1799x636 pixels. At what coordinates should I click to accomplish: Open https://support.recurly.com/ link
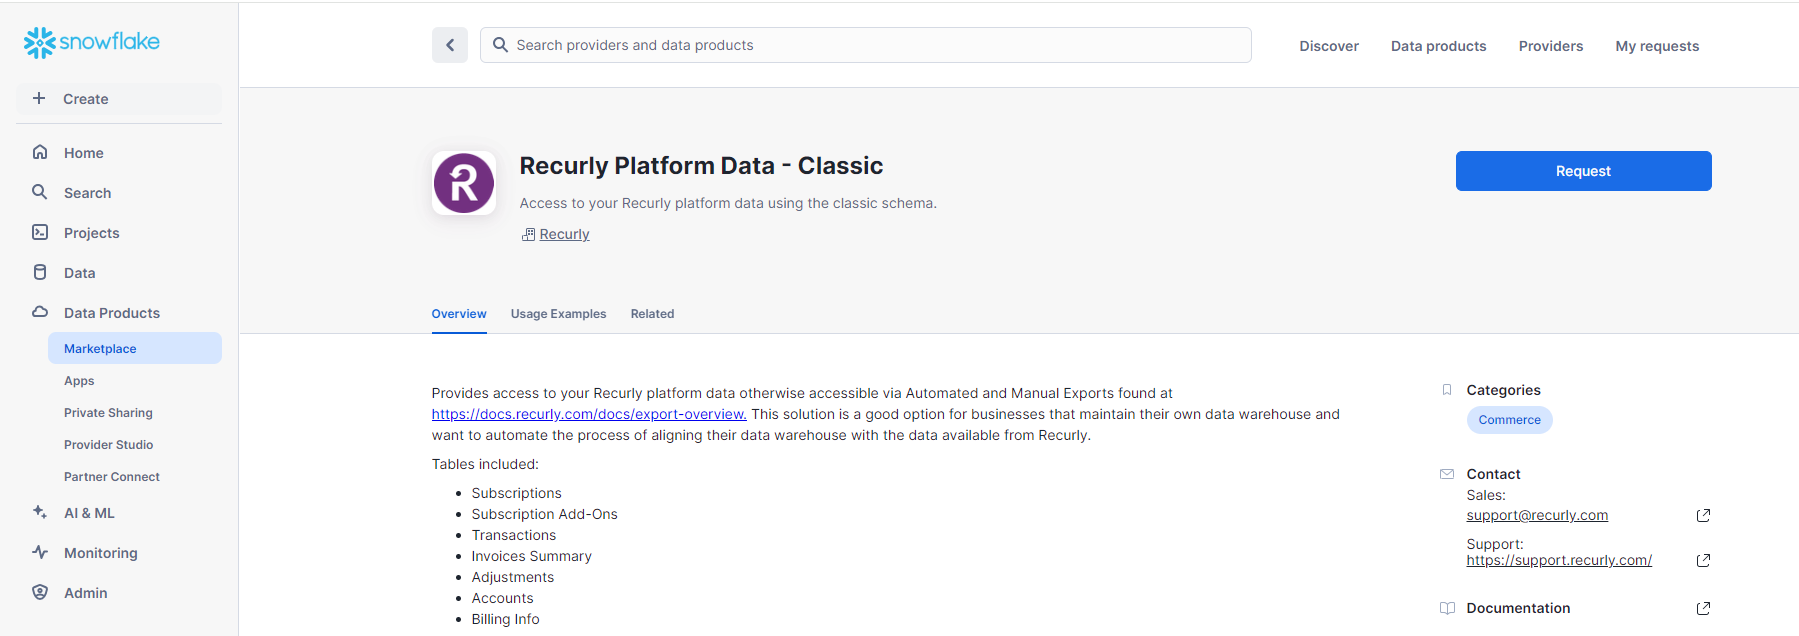pyautogui.click(x=1559, y=560)
